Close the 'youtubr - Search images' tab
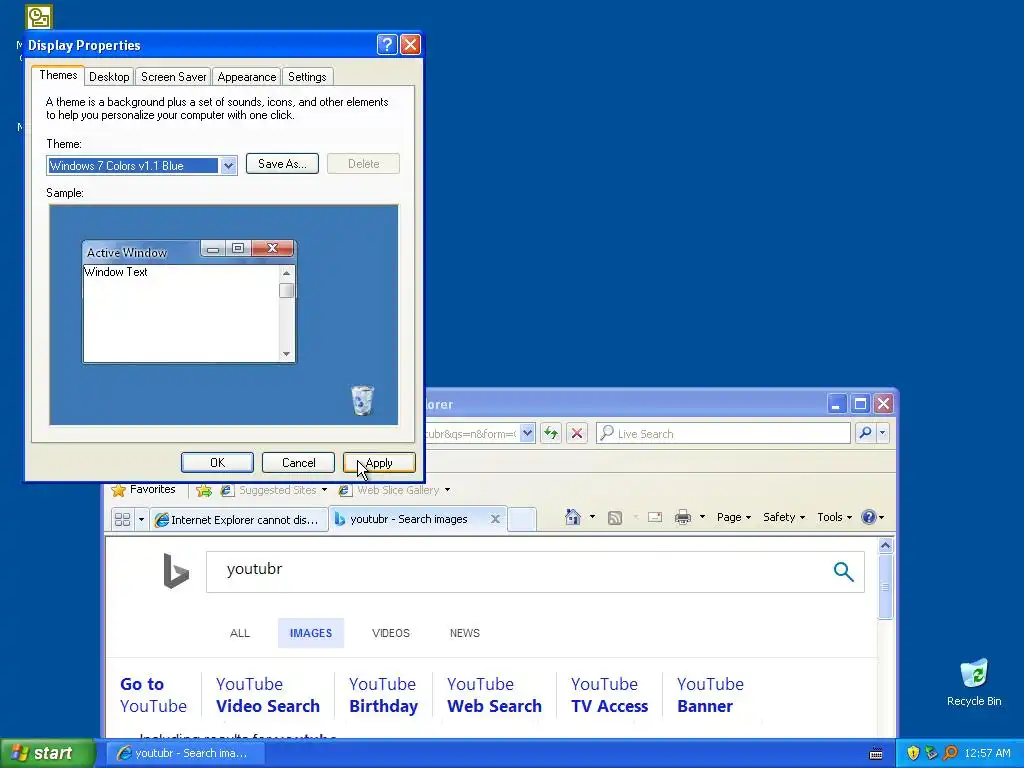 495,519
